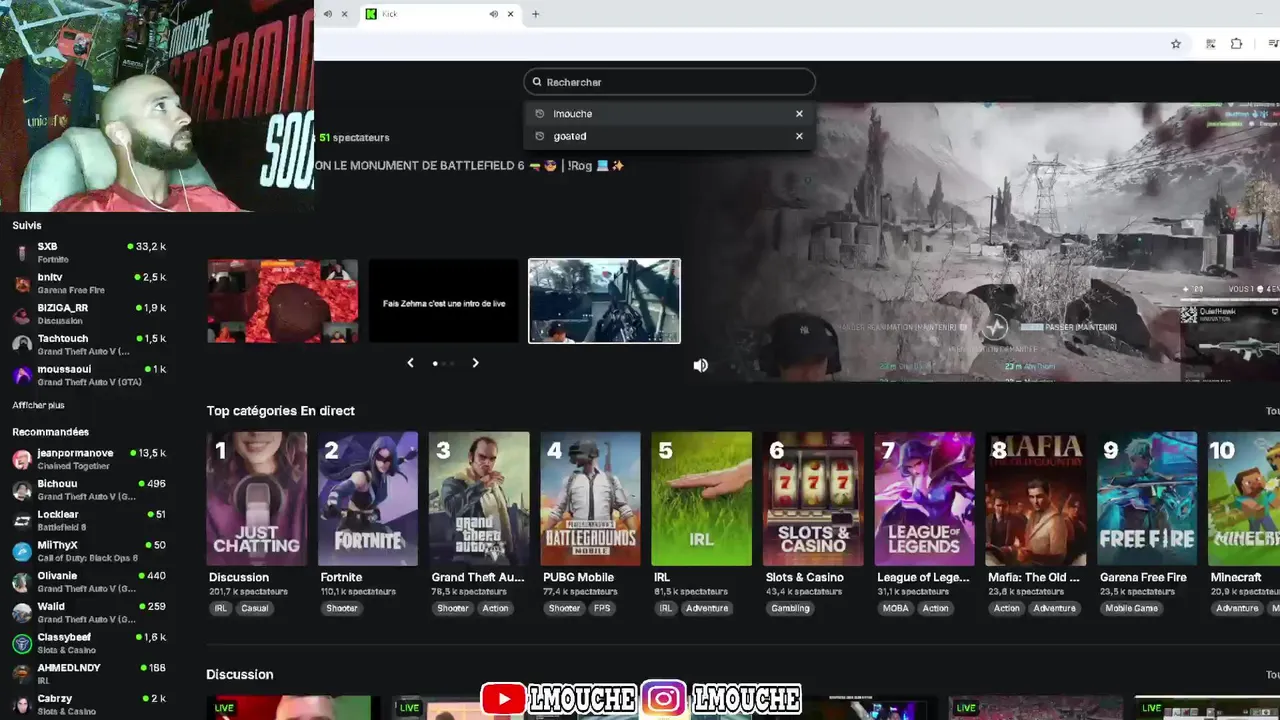Click history clock icon beside lmouche

pyautogui.click(x=540, y=114)
